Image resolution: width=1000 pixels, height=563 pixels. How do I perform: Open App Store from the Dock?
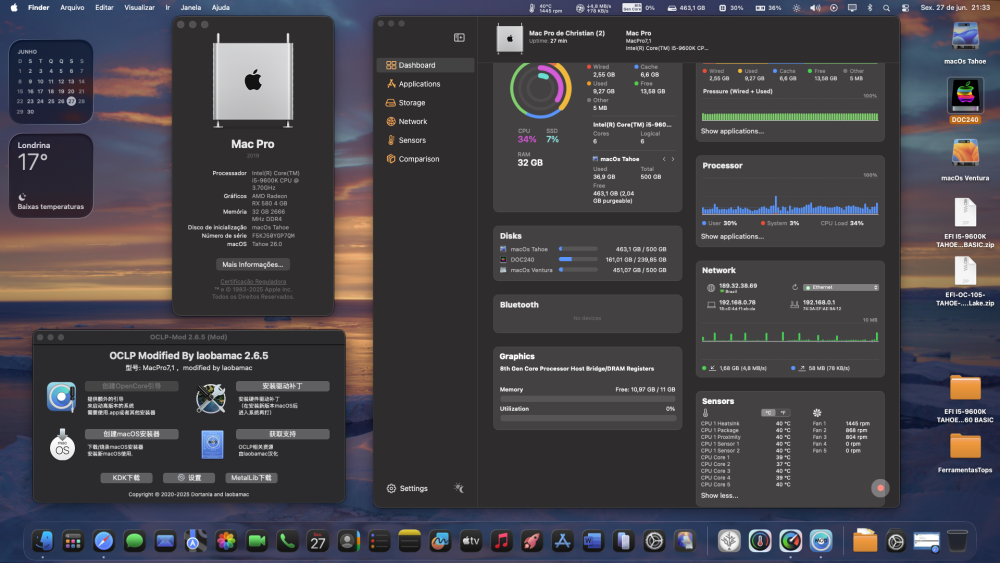[x=562, y=541]
